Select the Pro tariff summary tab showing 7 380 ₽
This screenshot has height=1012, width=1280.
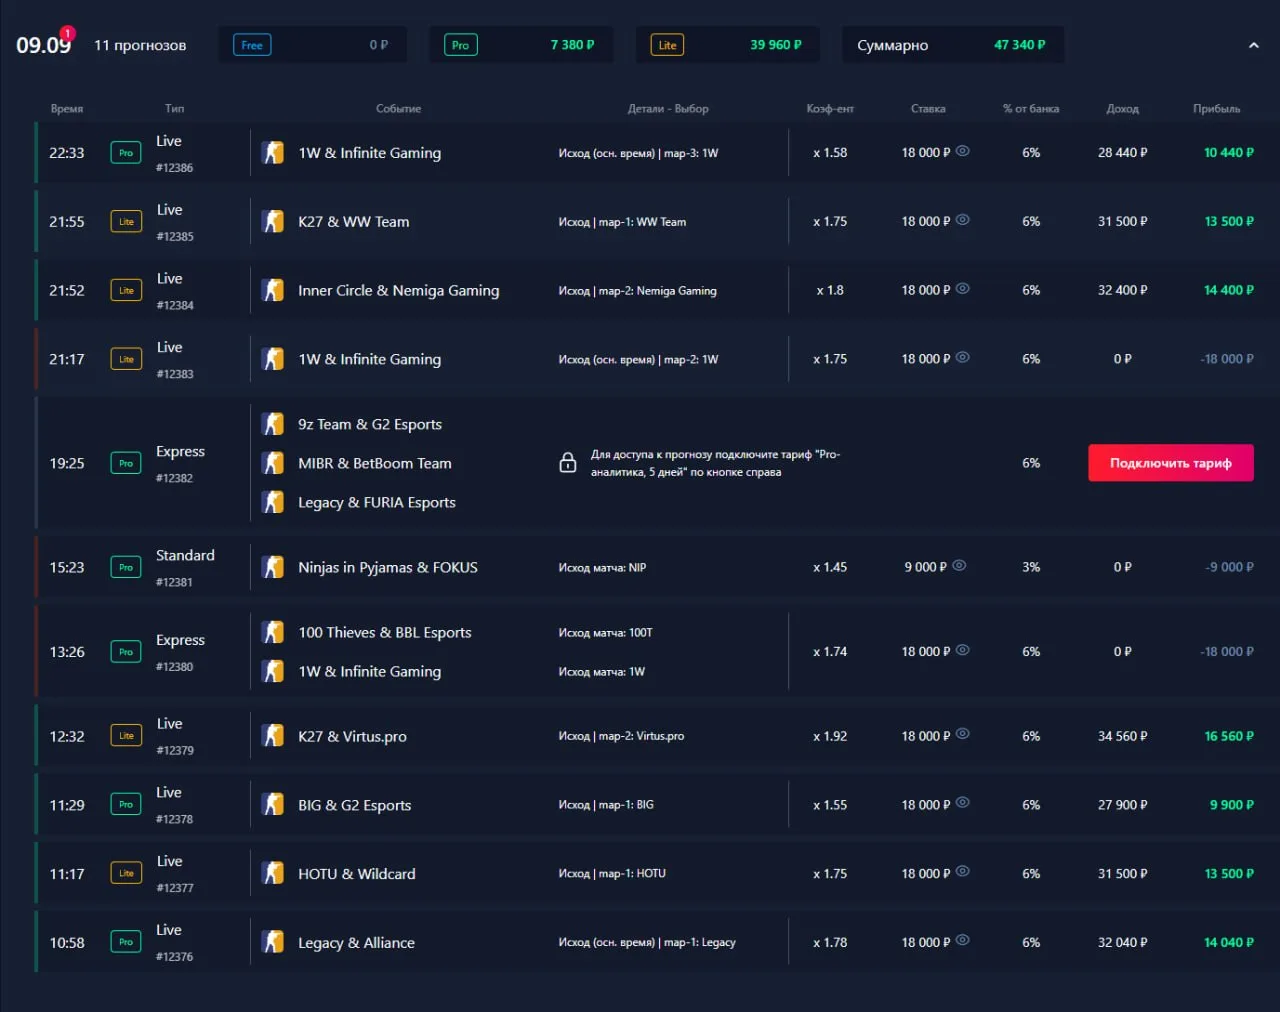coord(521,45)
